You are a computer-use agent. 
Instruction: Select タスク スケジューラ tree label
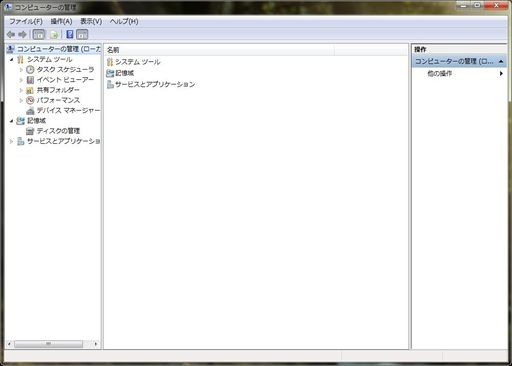[x=65, y=70]
